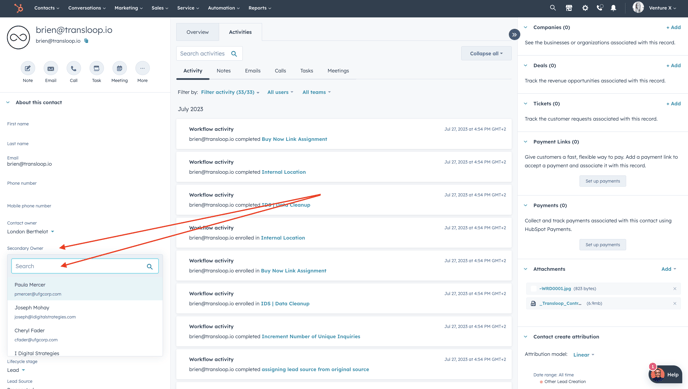The image size is (688, 389).
Task: Select Joseph Mohay as secondary owner
Action: pos(85,312)
